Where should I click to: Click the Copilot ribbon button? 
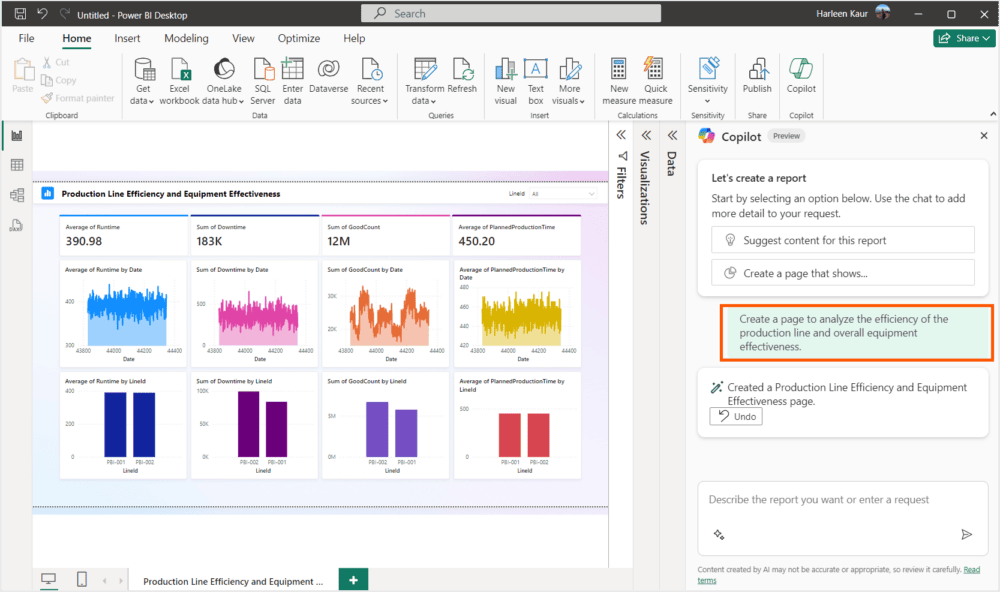pos(801,75)
